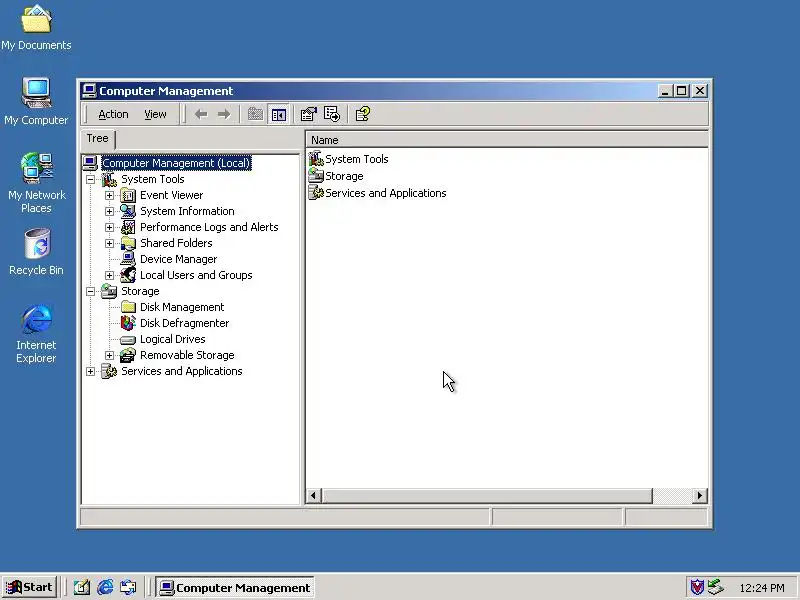
Task: Click the Logical Drives icon in tree
Action: 128,340
